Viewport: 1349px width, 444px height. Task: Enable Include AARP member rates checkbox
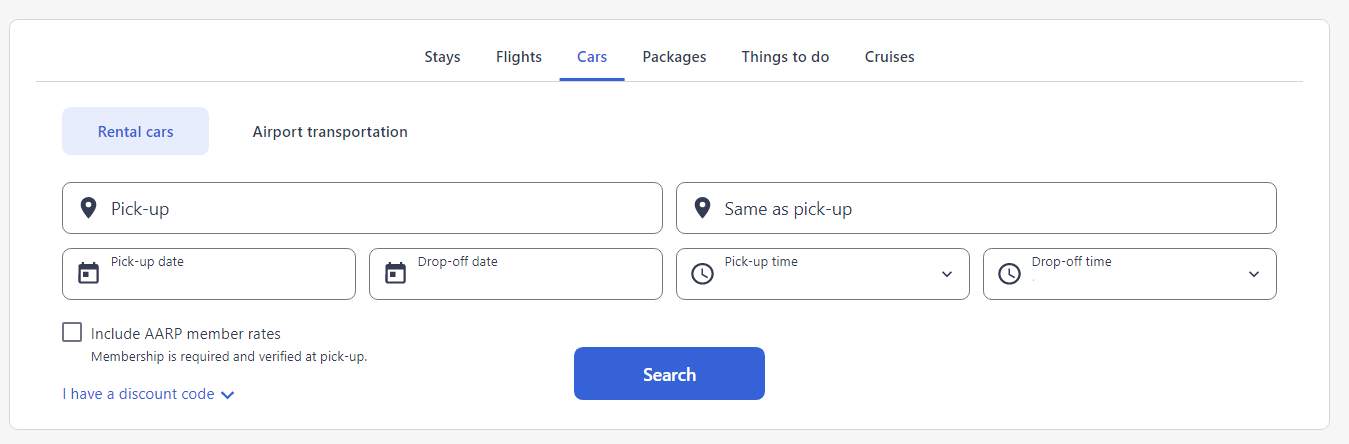click(72, 333)
